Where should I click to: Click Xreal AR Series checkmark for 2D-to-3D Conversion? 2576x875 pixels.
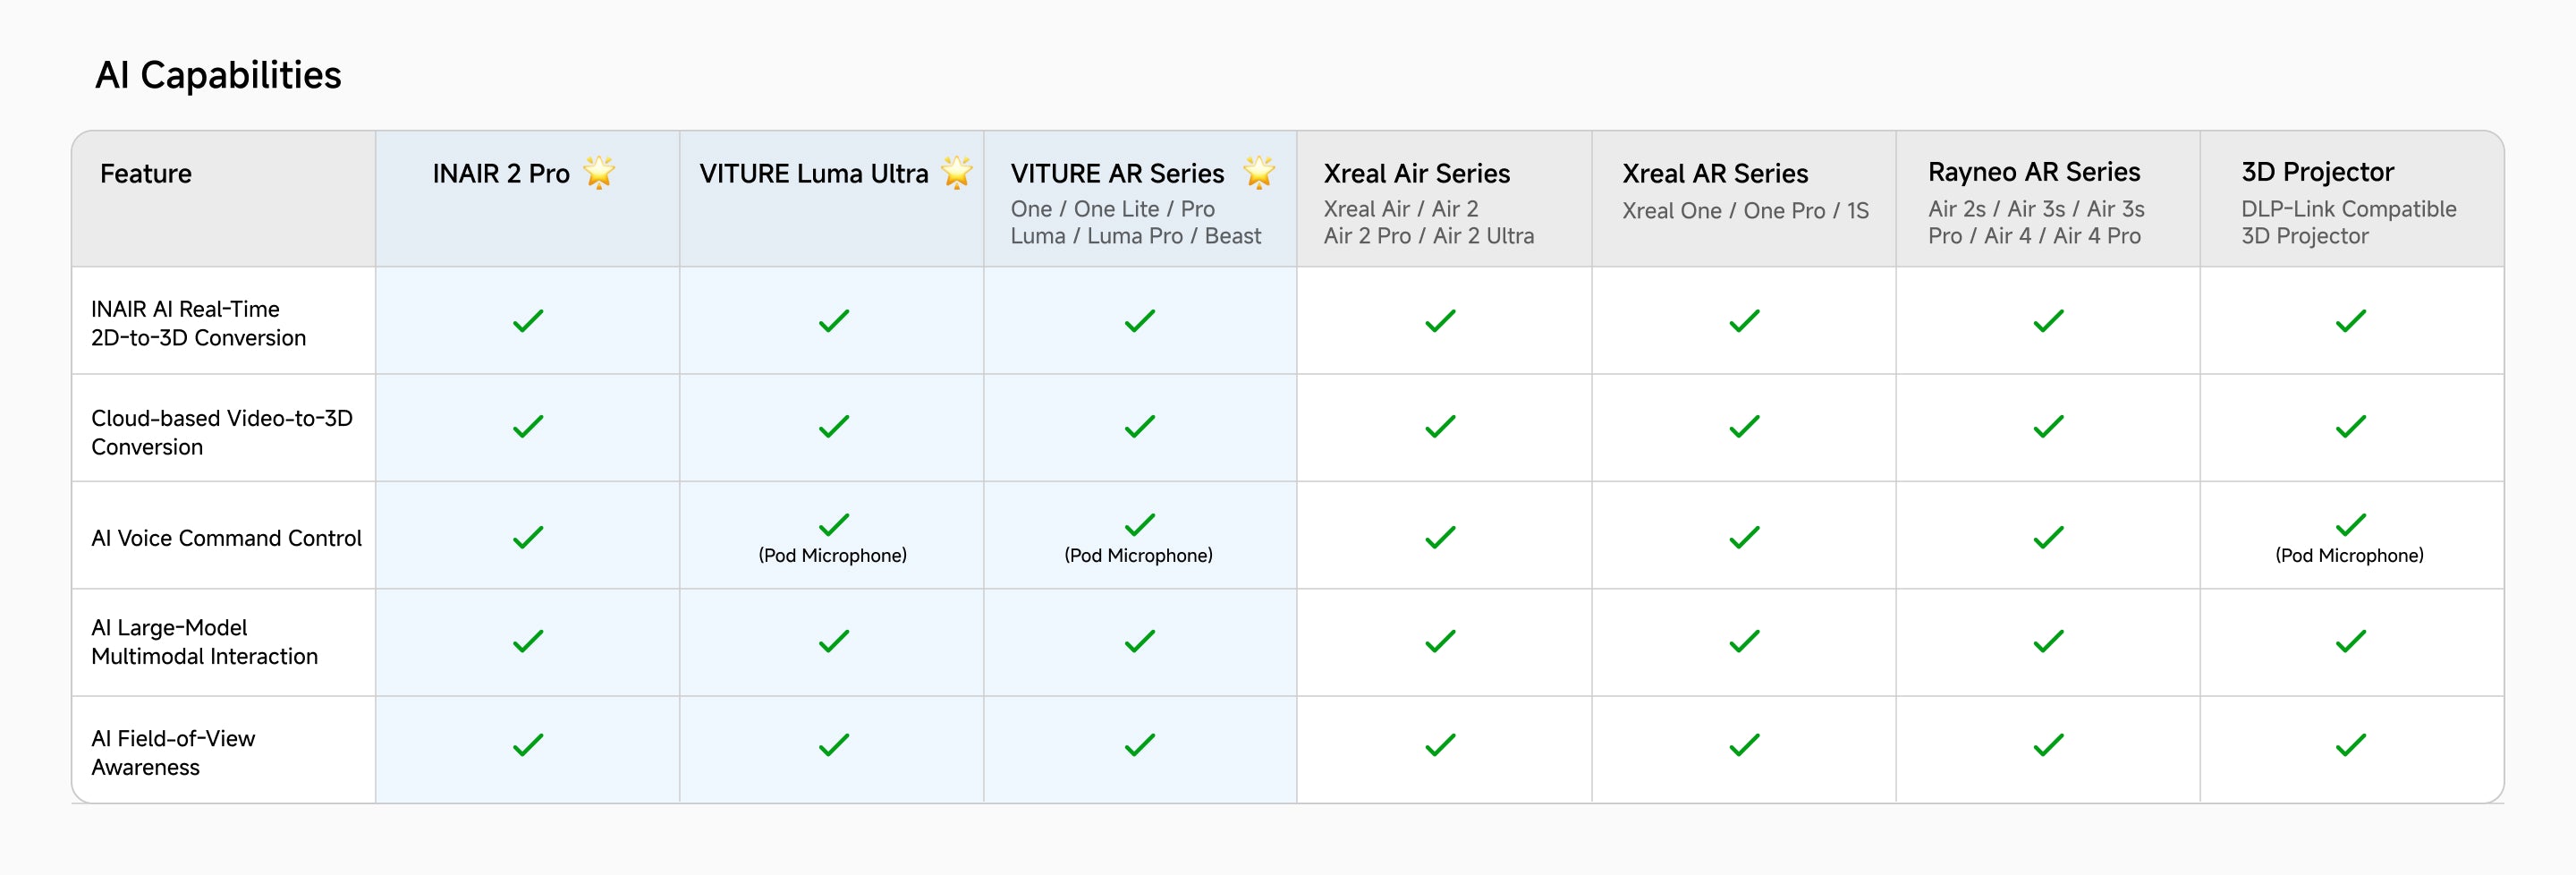pos(1744,321)
